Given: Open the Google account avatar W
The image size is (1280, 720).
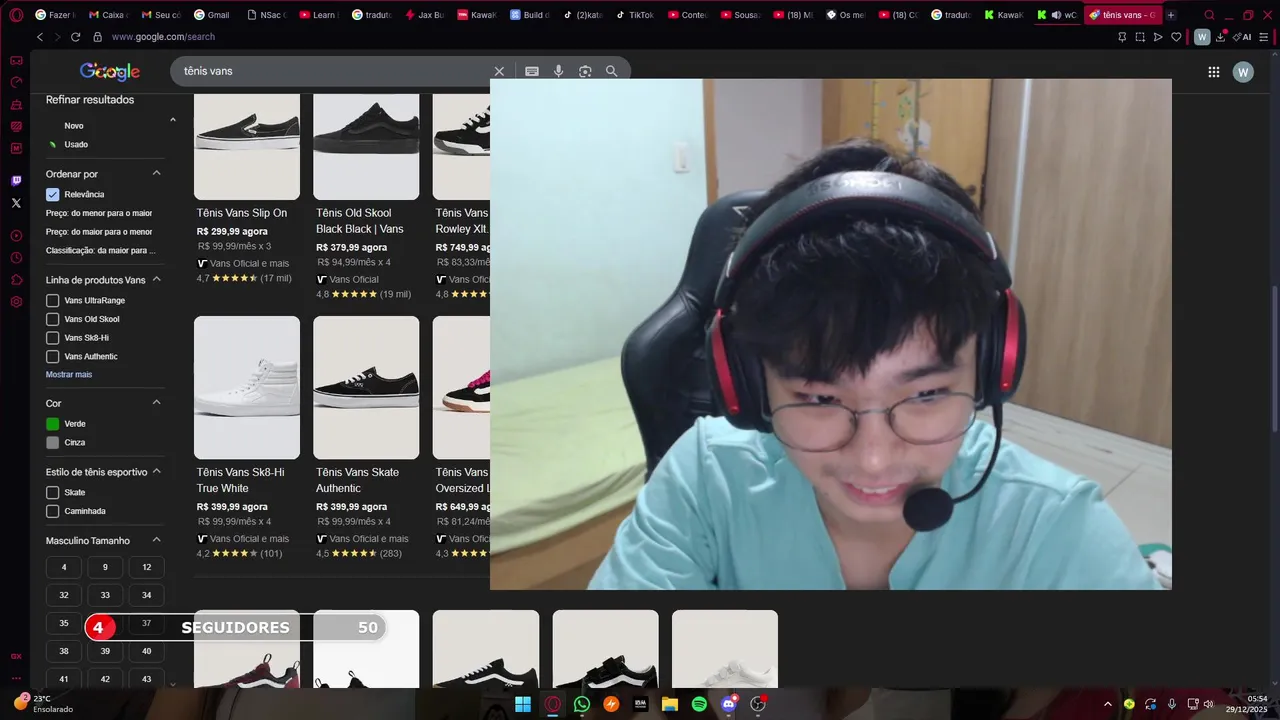Looking at the screenshot, I should [1243, 72].
